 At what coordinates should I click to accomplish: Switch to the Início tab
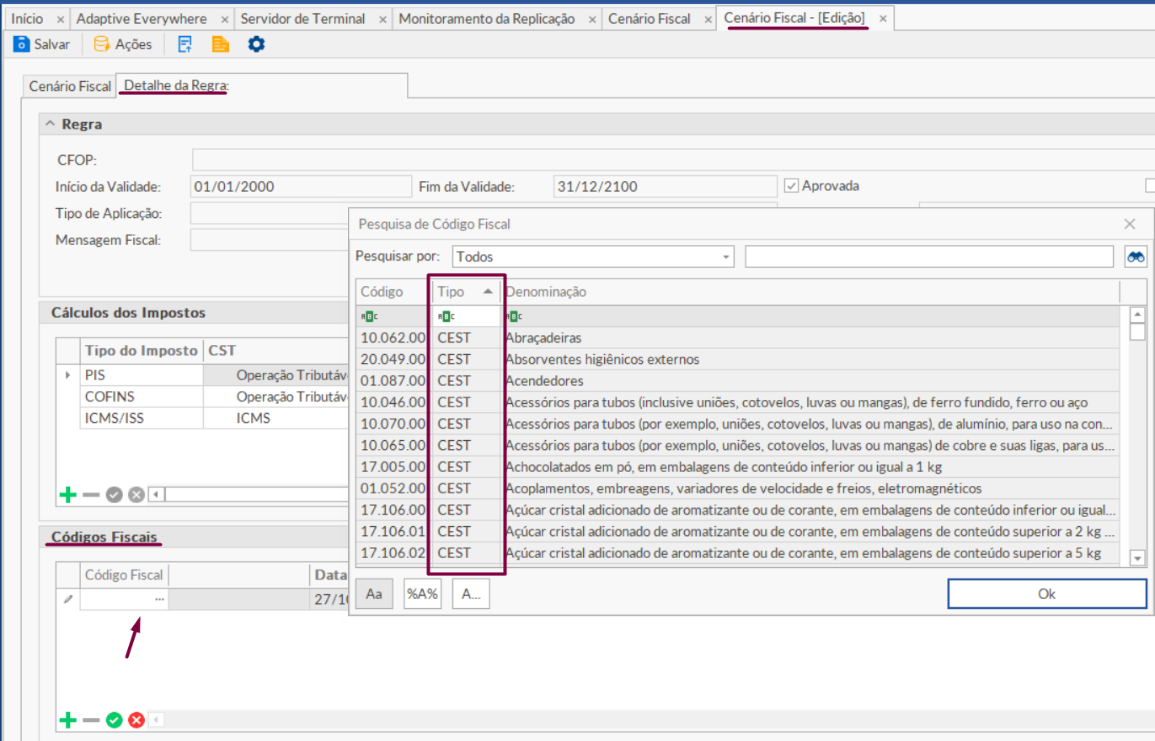(x=27, y=18)
